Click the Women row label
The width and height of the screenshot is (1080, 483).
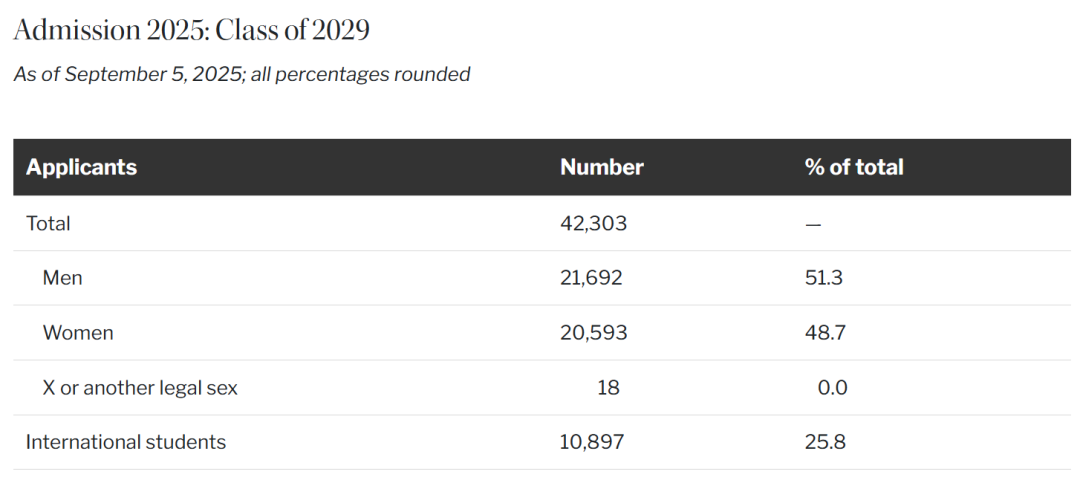click(78, 333)
